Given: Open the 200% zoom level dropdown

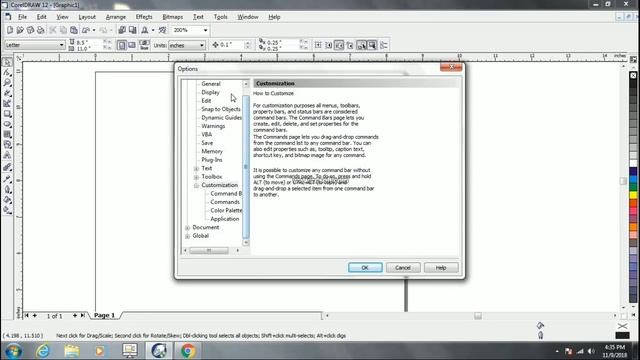Looking at the screenshot, I should pos(205,30).
